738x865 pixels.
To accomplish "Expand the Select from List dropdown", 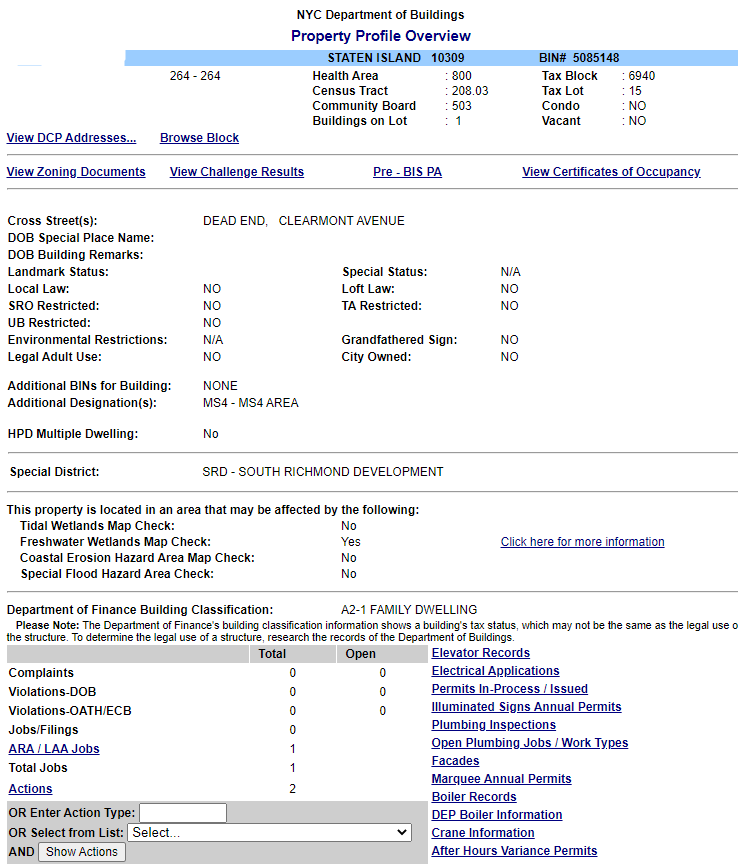I will 269,832.
